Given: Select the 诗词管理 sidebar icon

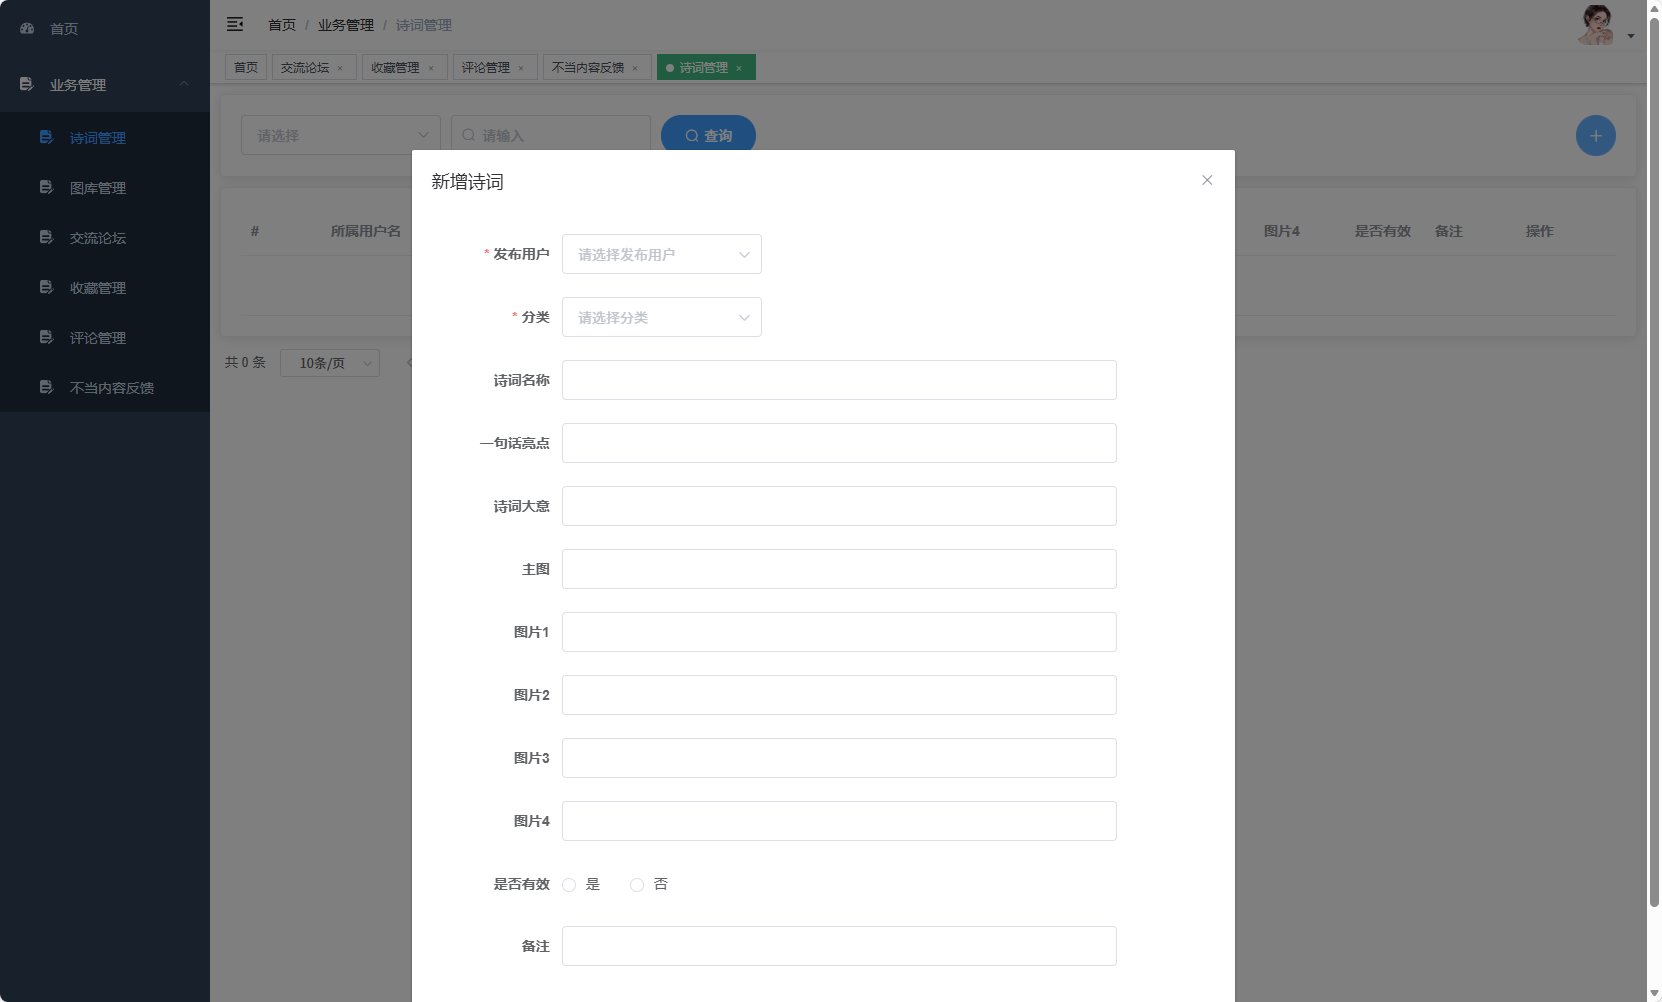Looking at the screenshot, I should (x=46, y=137).
